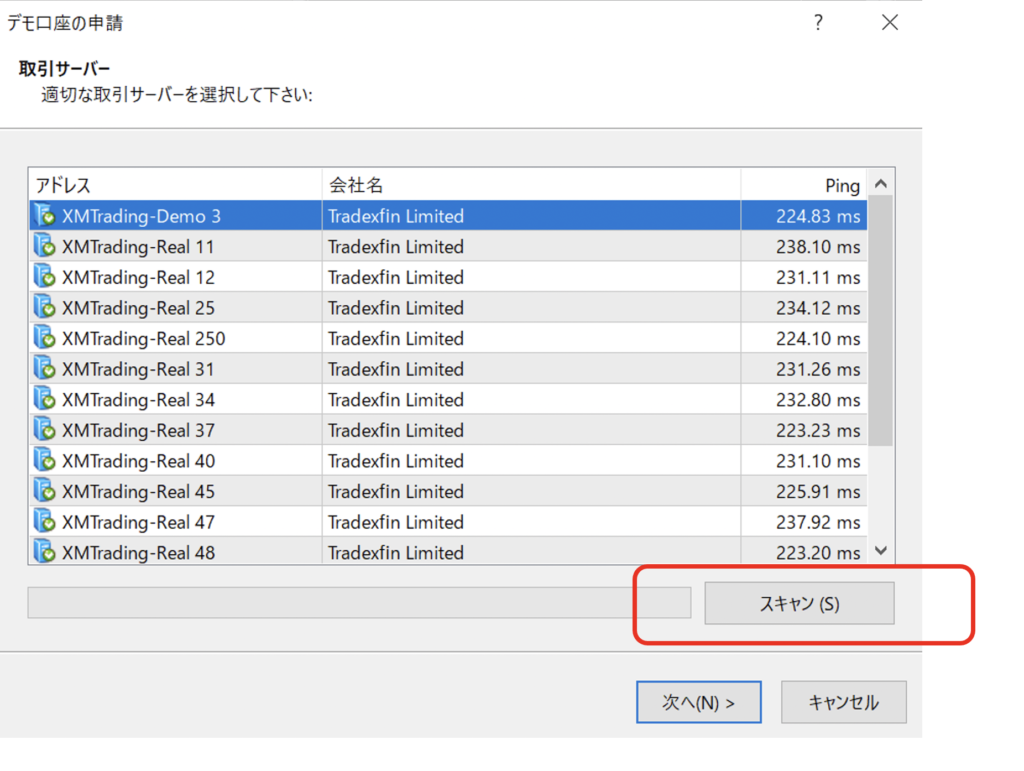
Task: Click the scroll up arrow of server list
Action: pyautogui.click(x=881, y=183)
